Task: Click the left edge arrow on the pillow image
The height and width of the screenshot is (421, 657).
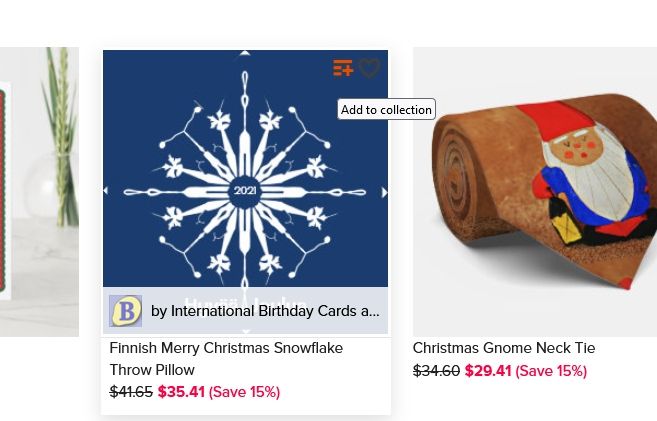Action: (107, 191)
